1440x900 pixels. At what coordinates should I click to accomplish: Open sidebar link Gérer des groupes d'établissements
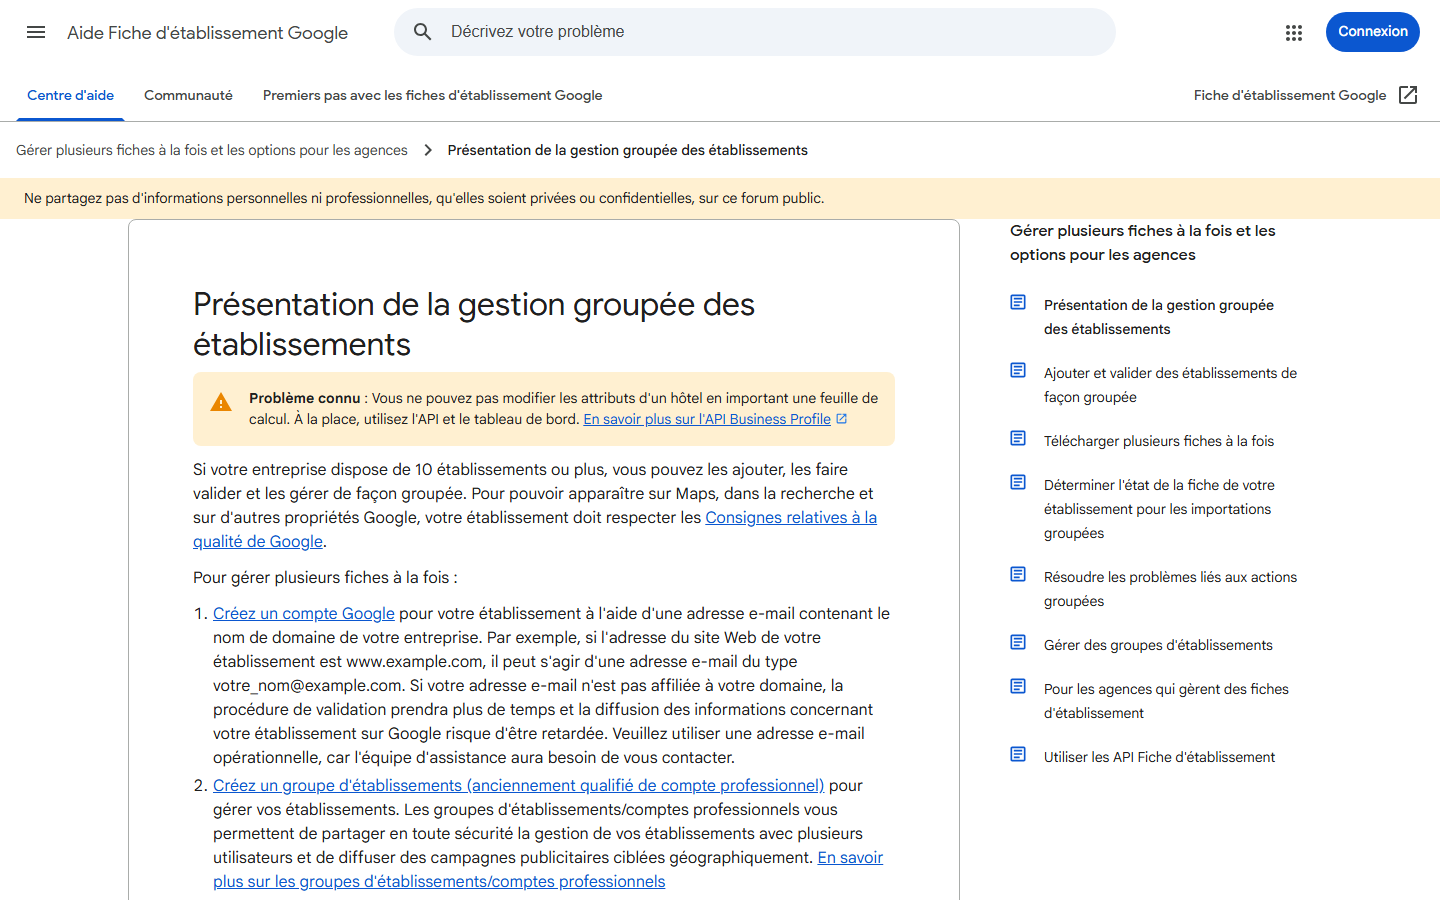point(1158,645)
